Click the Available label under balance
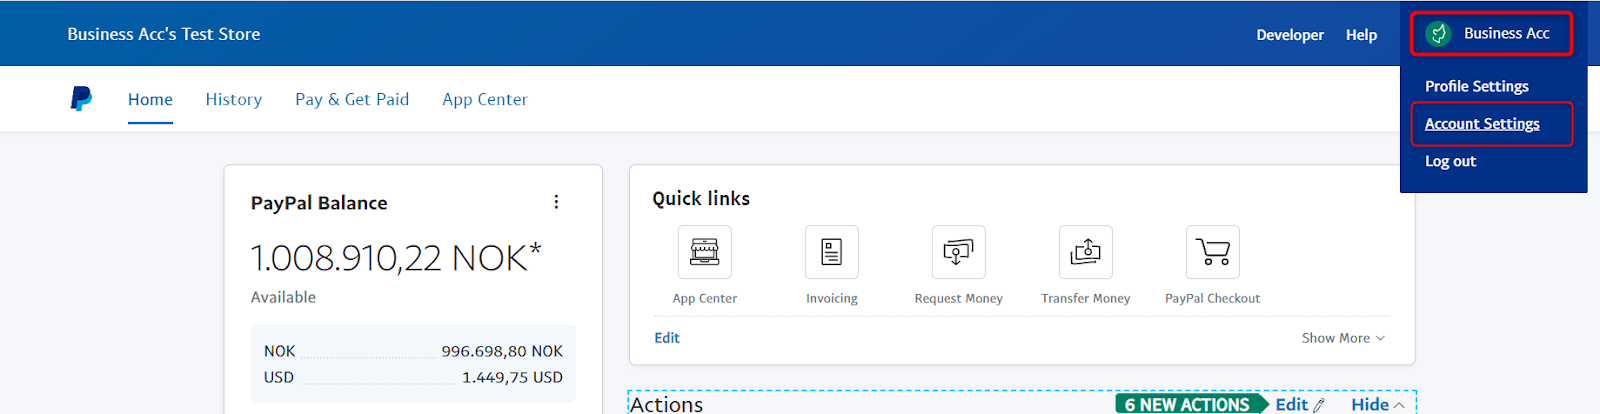Image resolution: width=1600 pixels, height=414 pixels. pyautogui.click(x=283, y=297)
